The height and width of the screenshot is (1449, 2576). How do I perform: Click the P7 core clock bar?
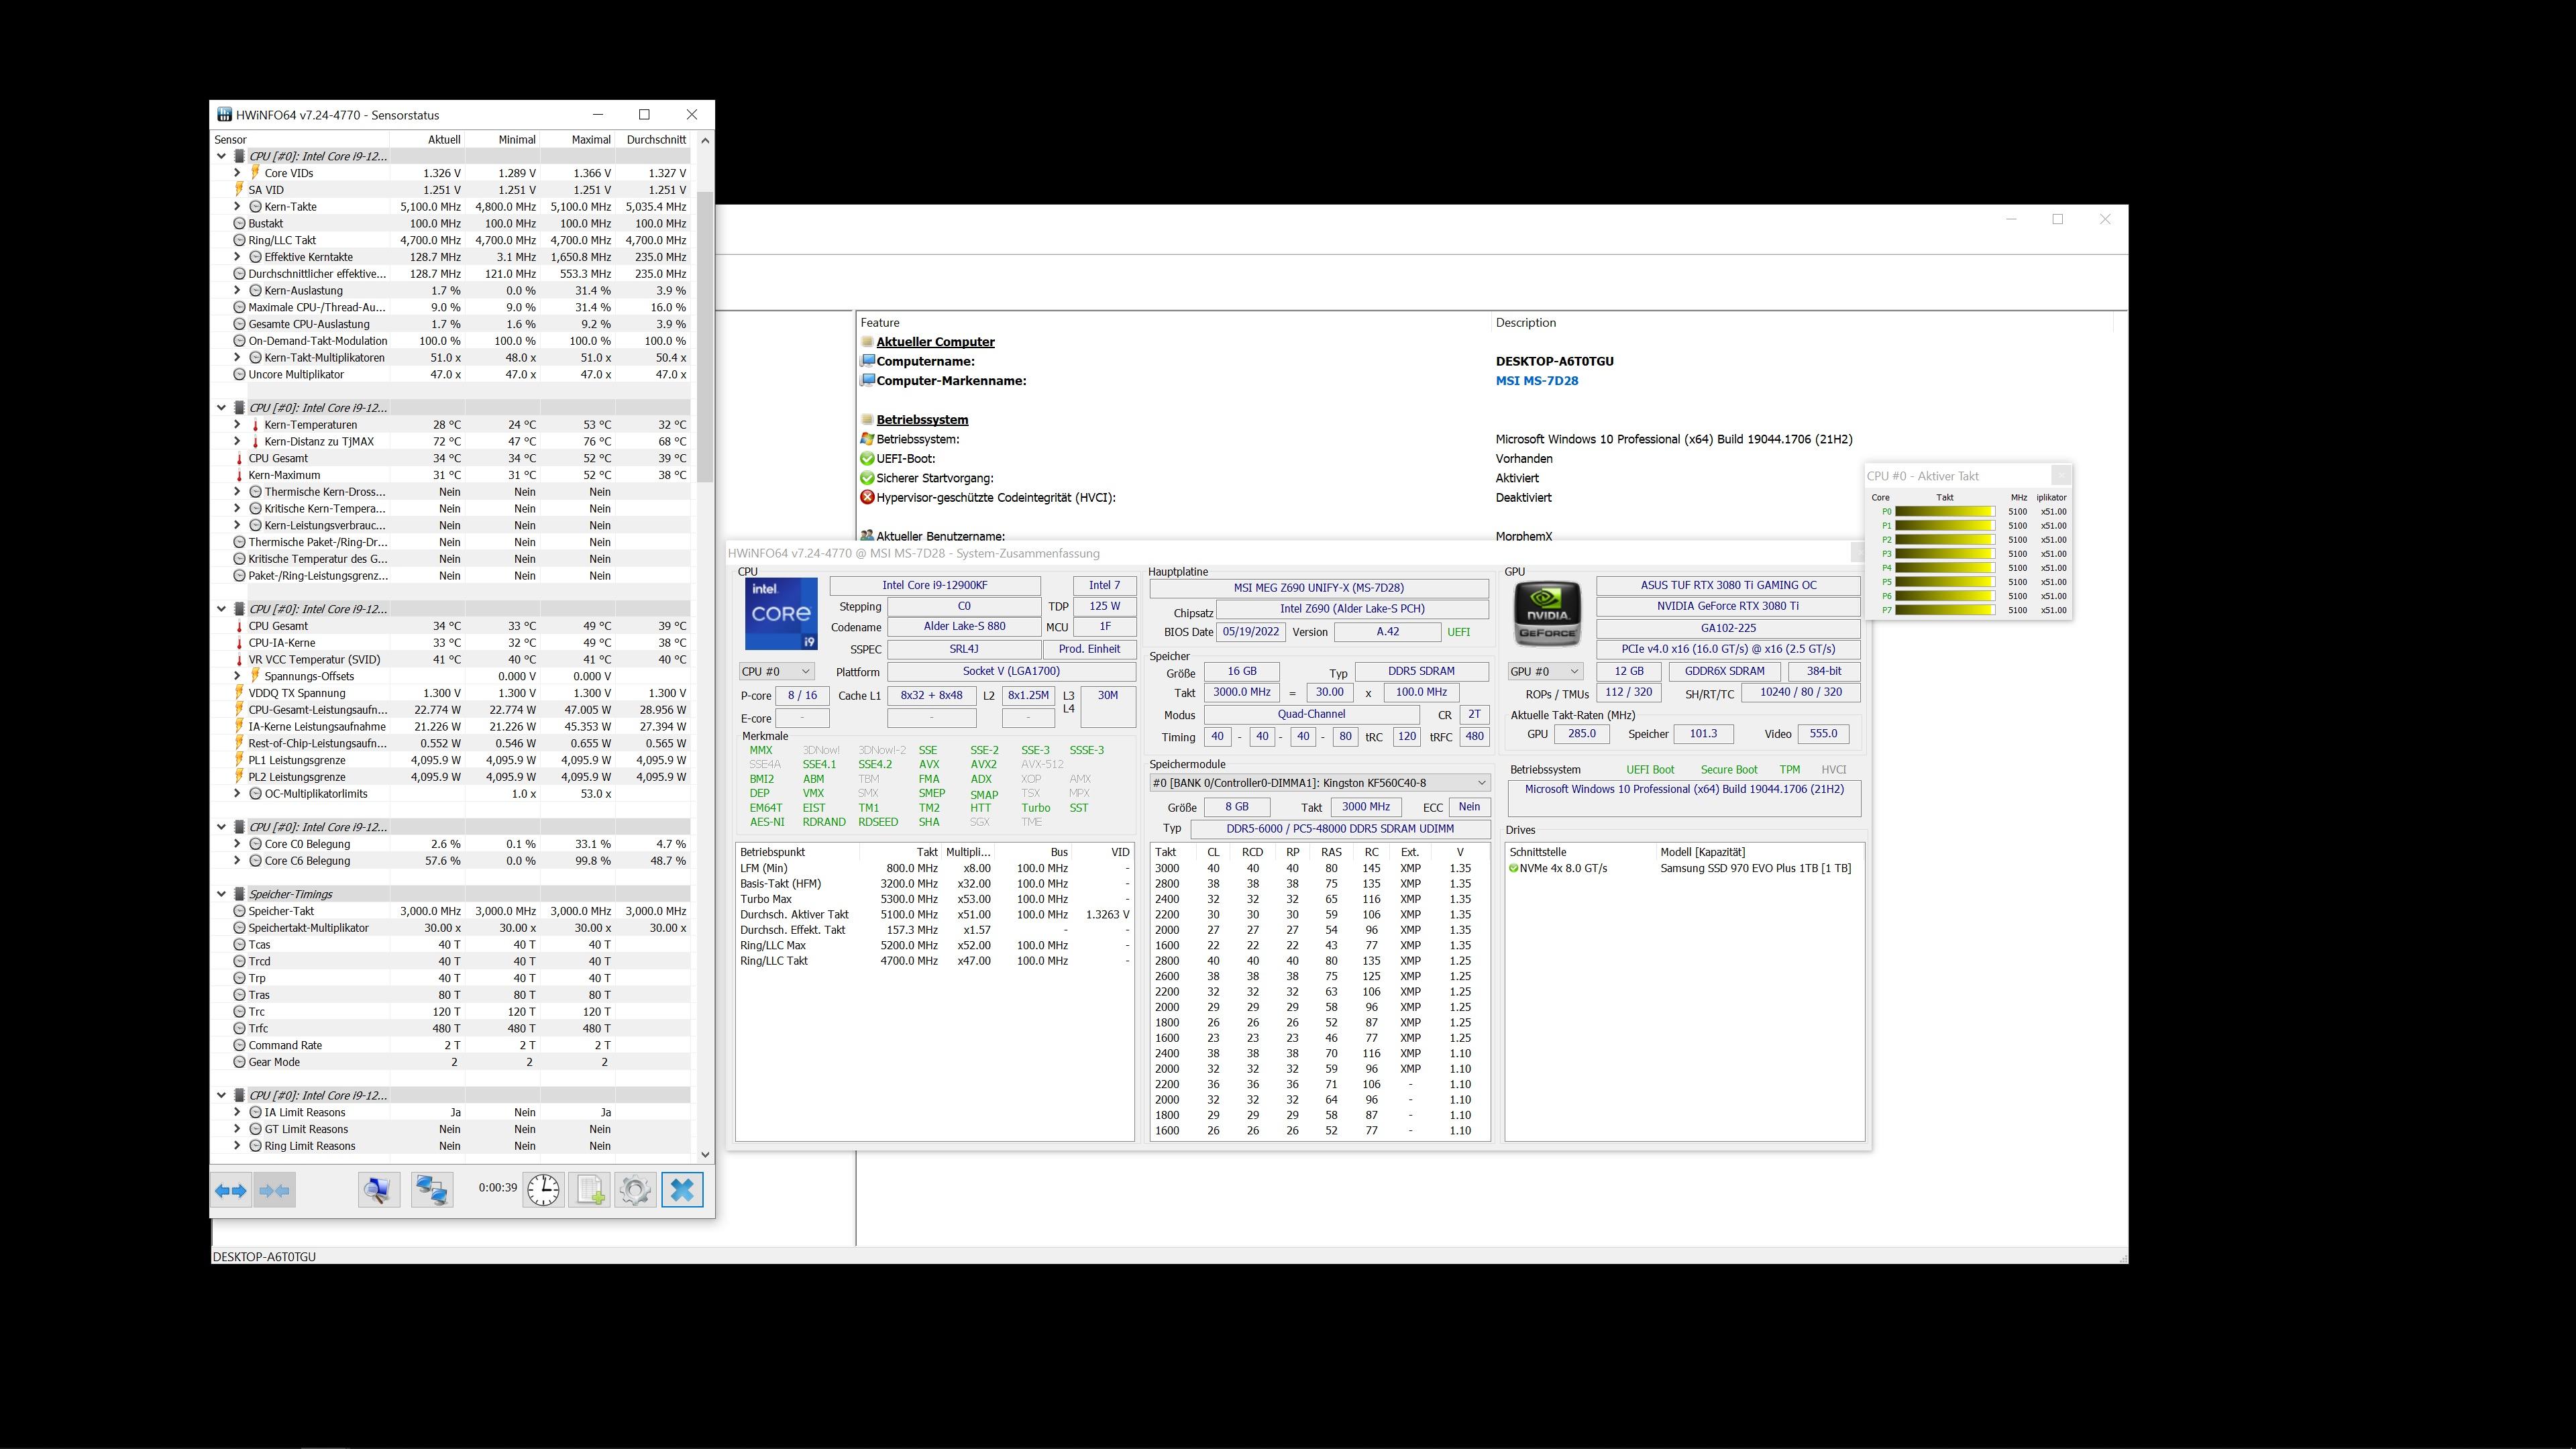pyautogui.click(x=1944, y=610)
